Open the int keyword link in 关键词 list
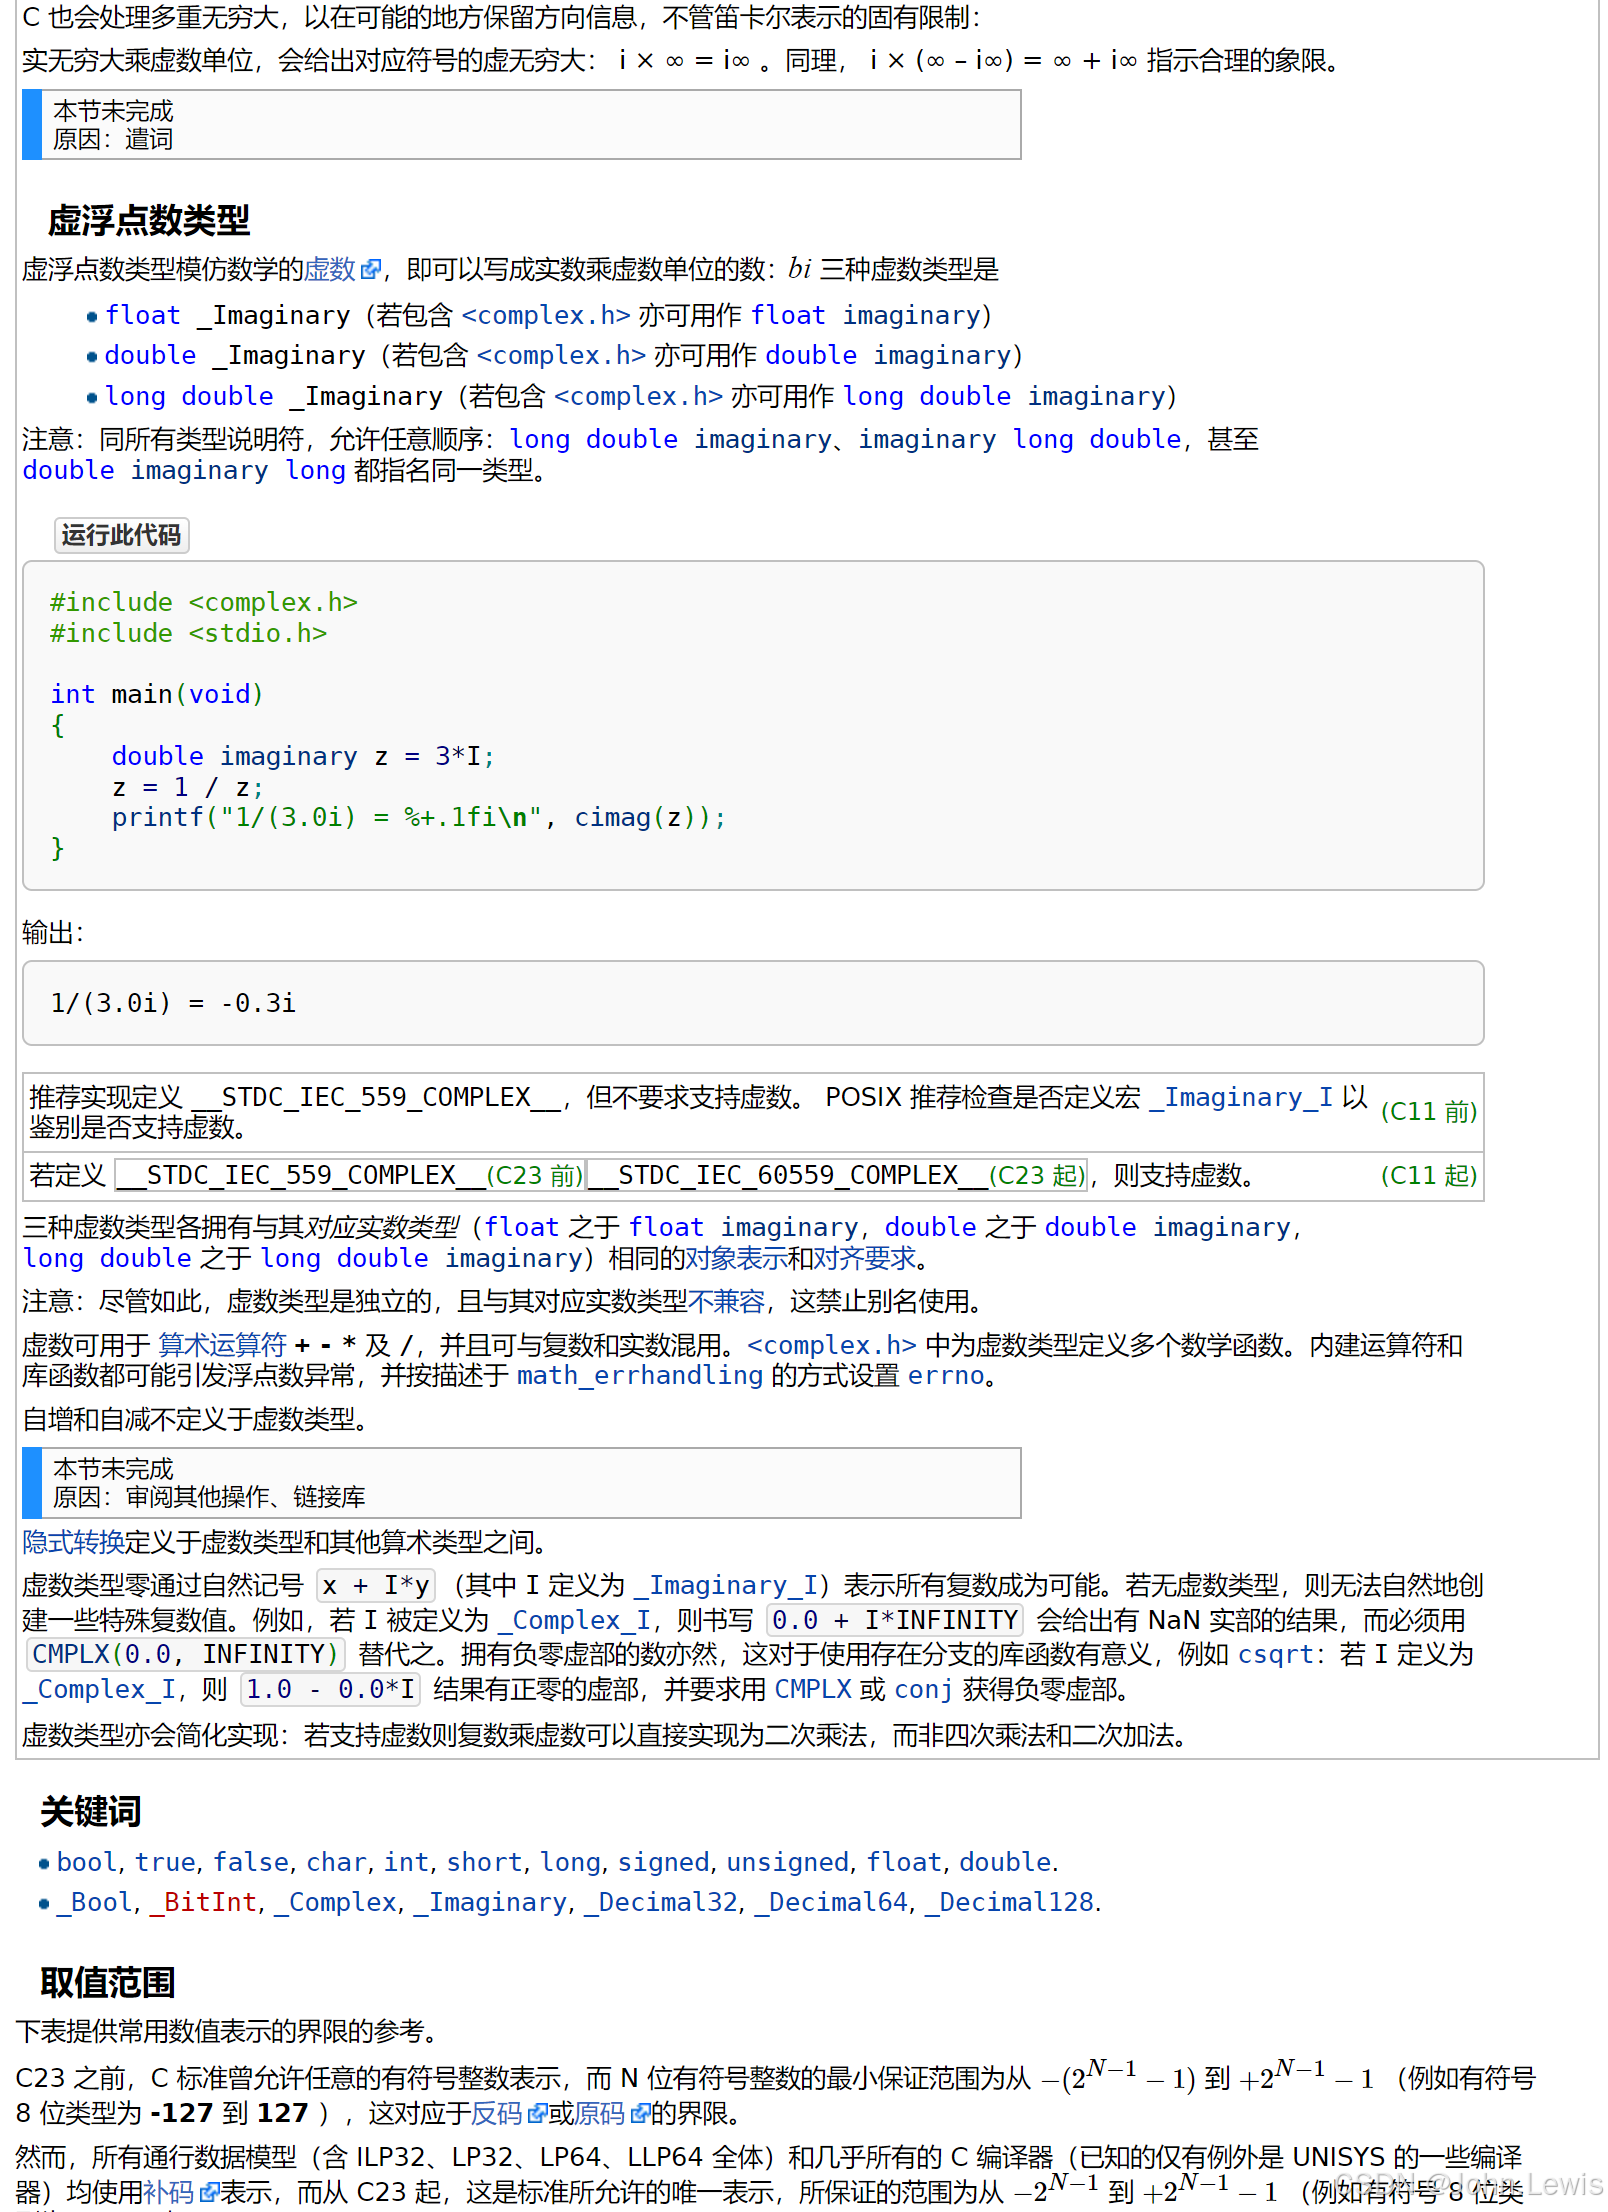The height and width of the screenshot is (2212, 1608). pos(406,1862)
